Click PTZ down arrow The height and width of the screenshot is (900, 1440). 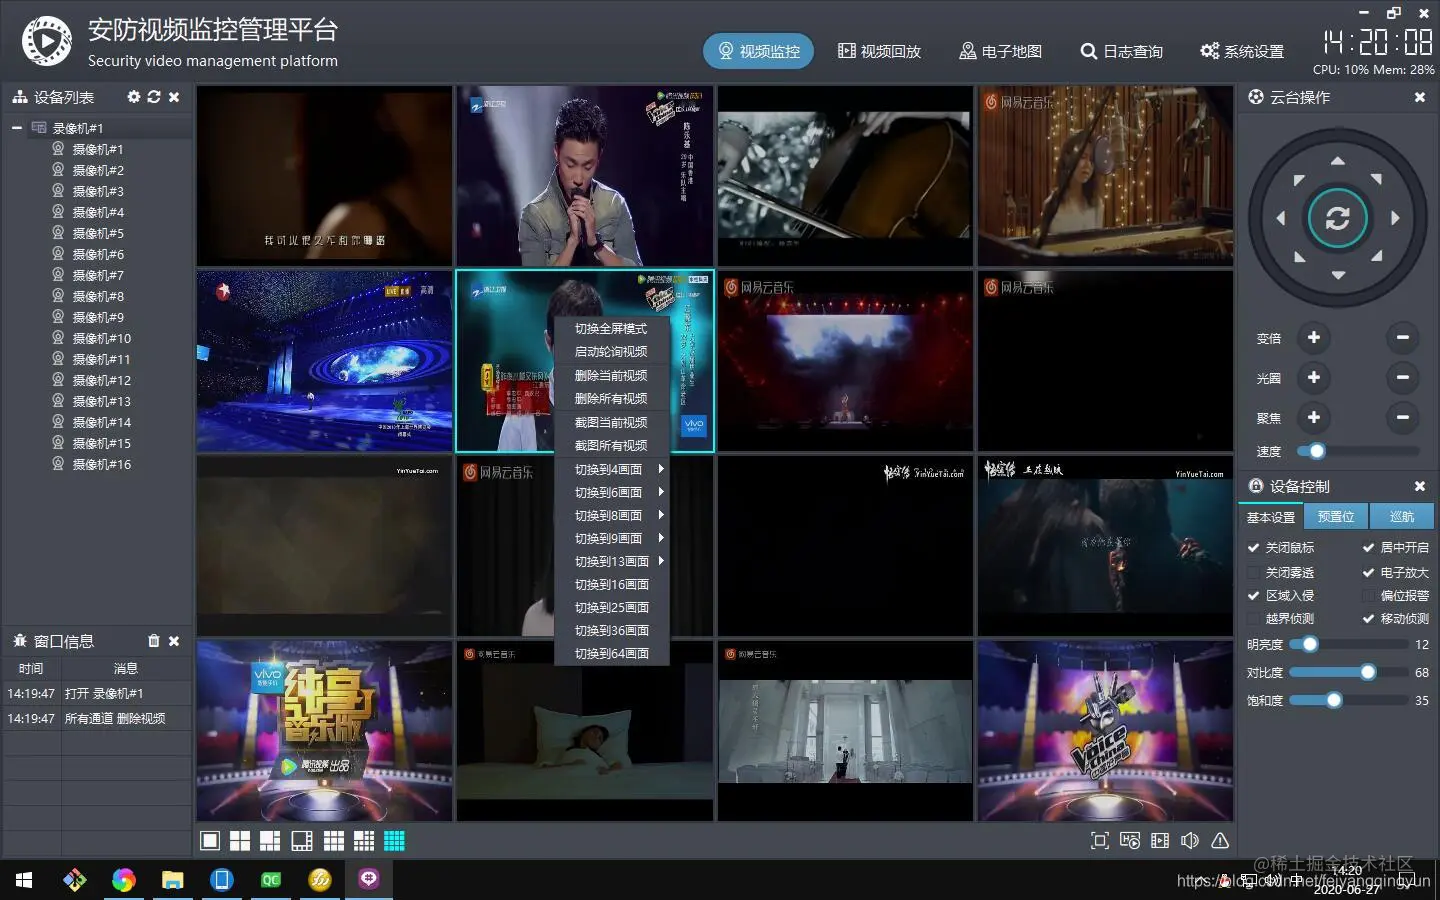(x=1338, y=275)
